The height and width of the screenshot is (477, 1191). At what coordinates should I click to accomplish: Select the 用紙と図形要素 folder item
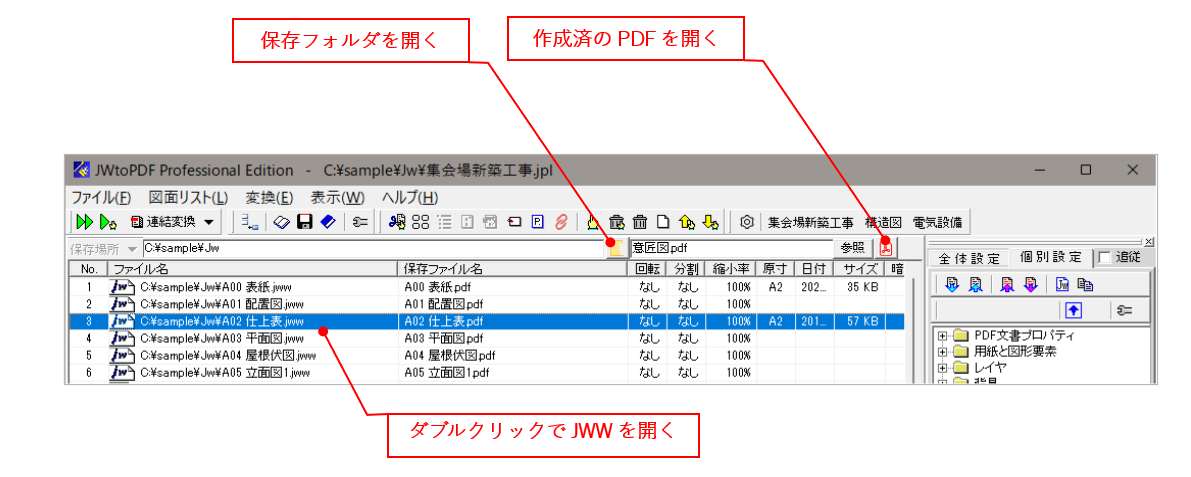point(1005,352)
